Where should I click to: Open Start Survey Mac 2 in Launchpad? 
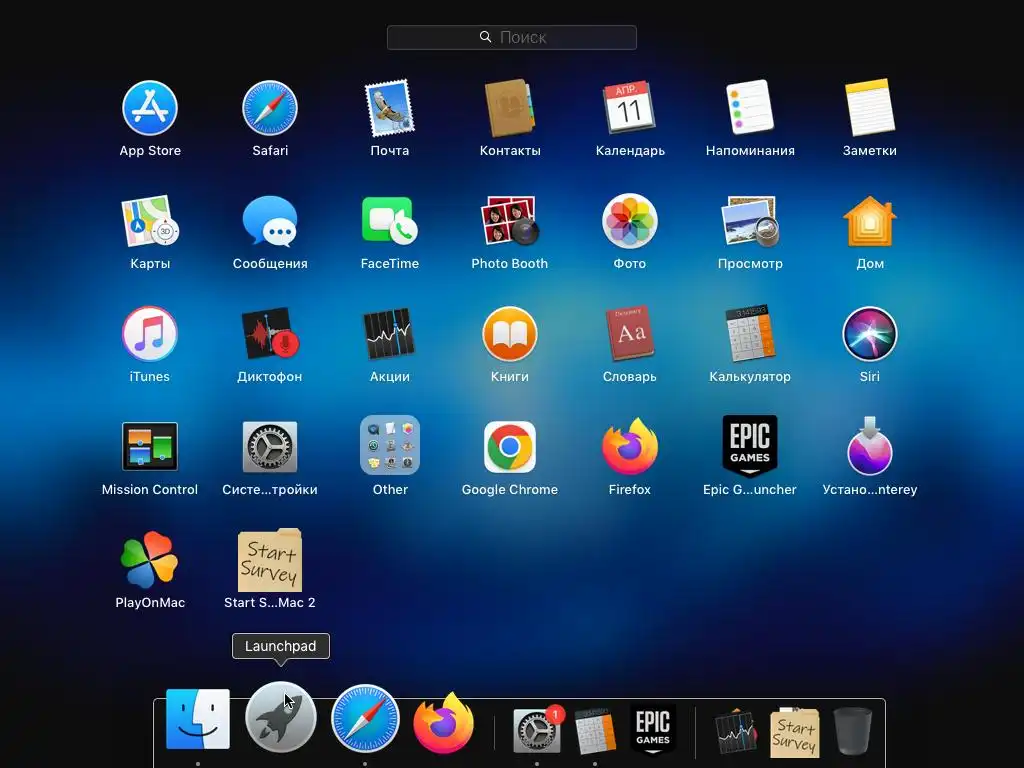tap(270, 560)
